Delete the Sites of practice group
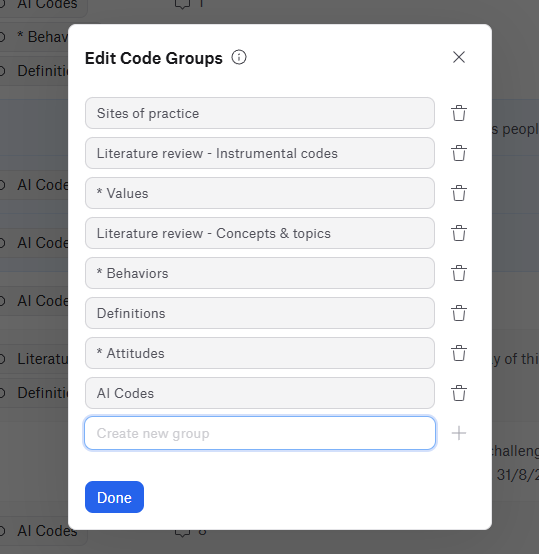Screen dimensions: 539x554 point(459,113)
